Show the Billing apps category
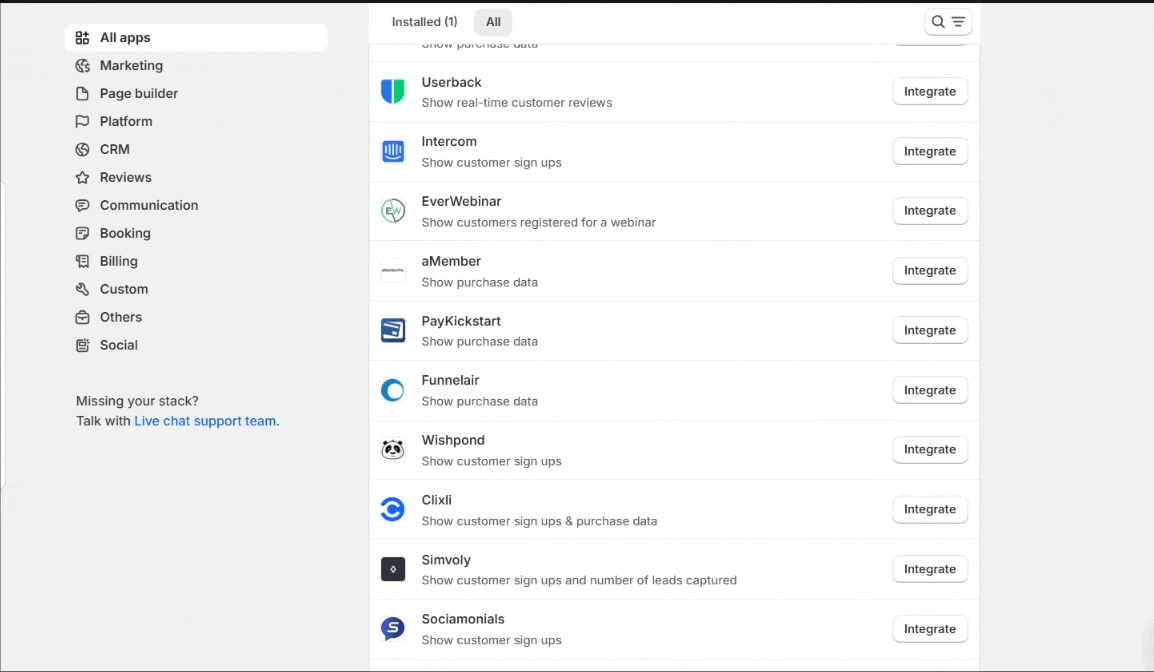This screenshot has height=672, width=1154. pos(118,262)
